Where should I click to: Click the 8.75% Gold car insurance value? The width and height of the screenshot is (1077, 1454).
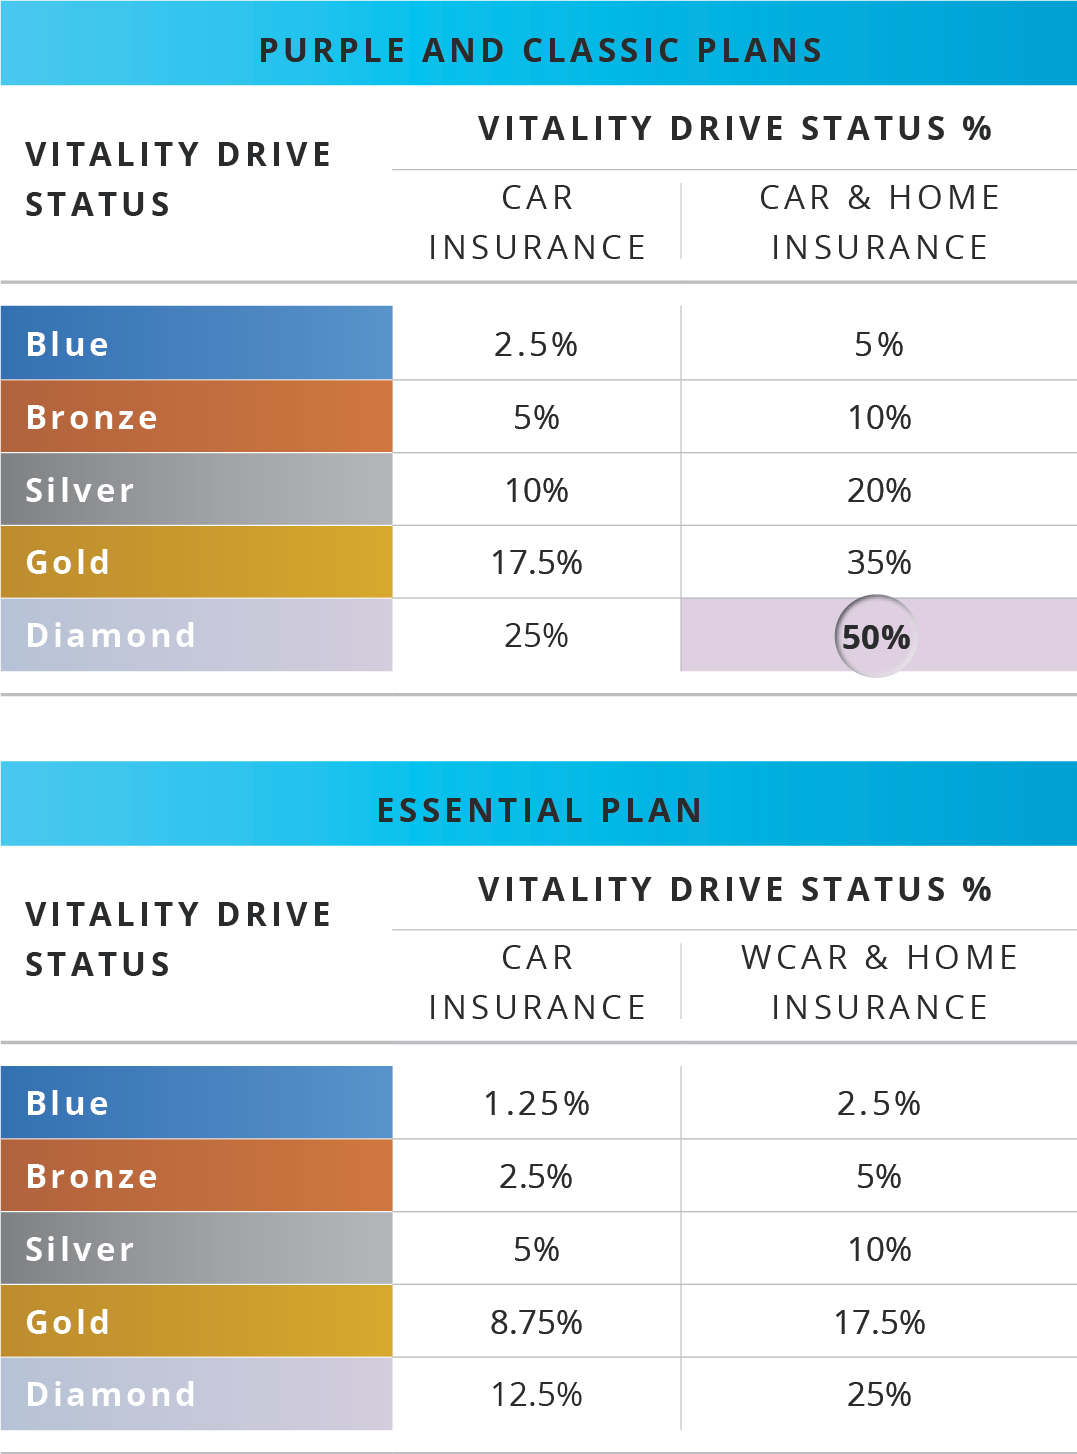(x=537, y=1322)
